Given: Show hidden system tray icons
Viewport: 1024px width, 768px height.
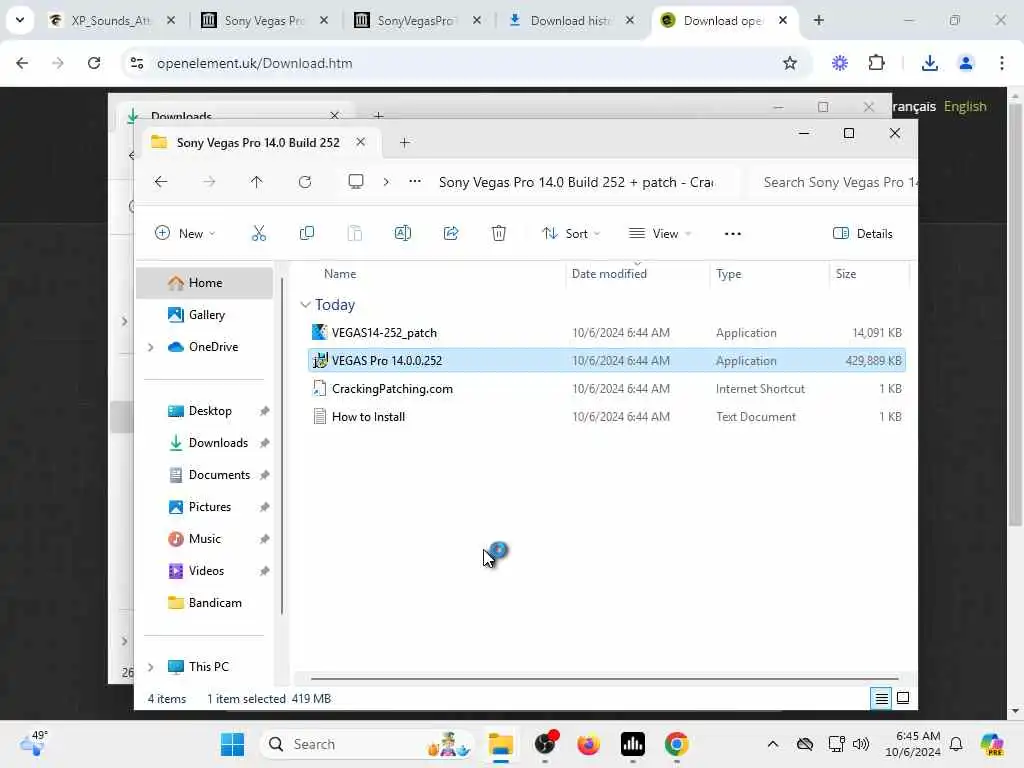Looking at the screenshot, I should tap(773, 744).
